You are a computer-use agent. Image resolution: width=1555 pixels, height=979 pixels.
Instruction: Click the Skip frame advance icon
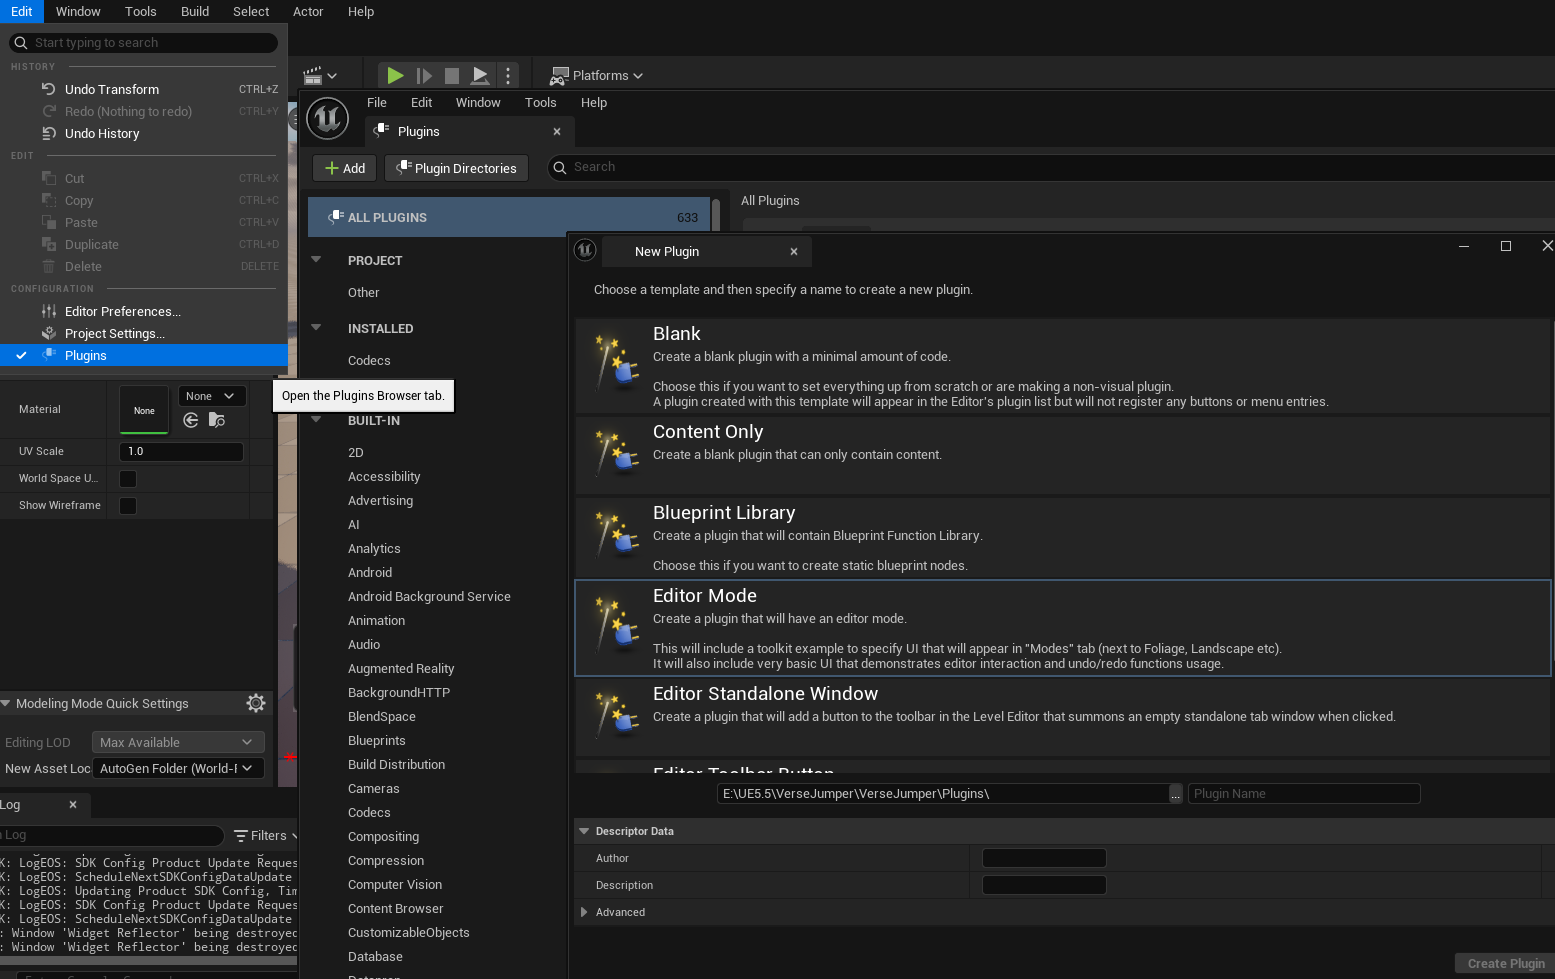[424, 75]
